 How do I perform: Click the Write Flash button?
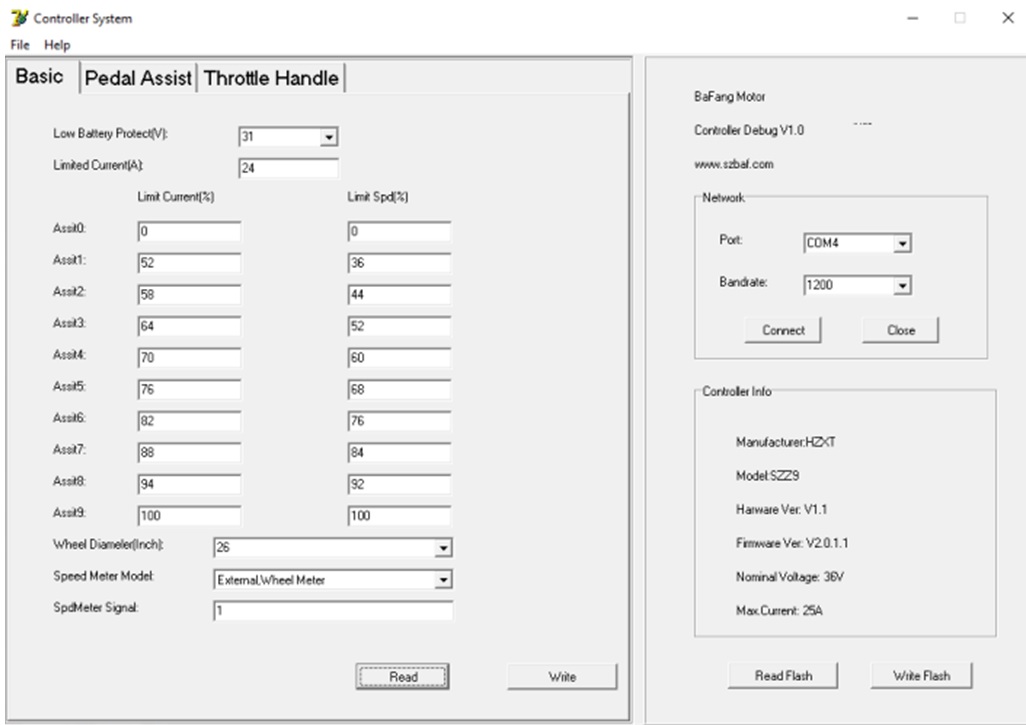pos(921,675)
